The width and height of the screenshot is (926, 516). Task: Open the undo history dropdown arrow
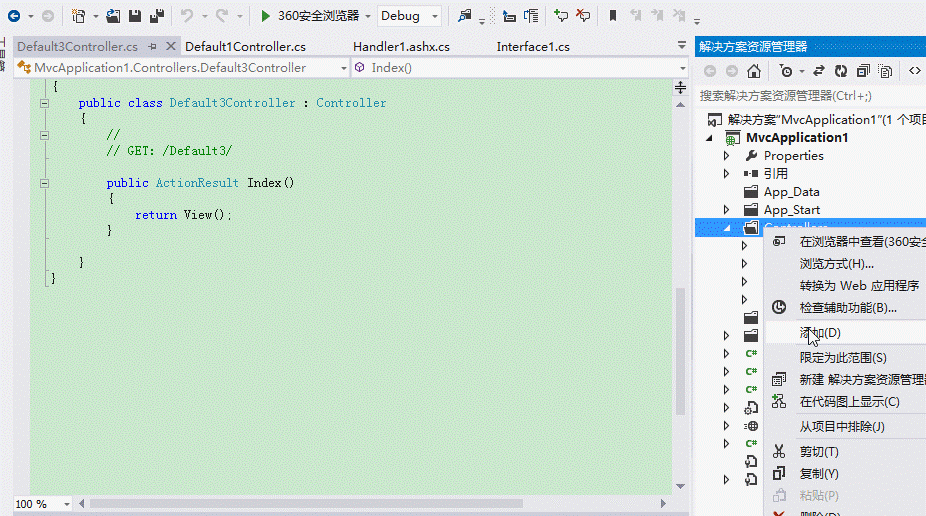click(204, 17)
